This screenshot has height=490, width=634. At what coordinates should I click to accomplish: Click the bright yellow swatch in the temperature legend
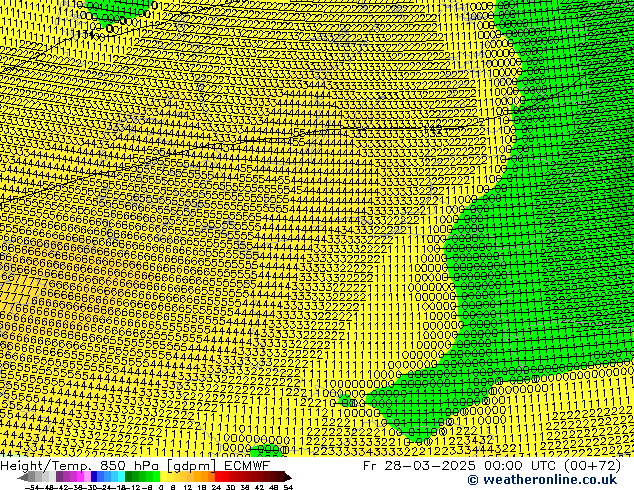163,477
